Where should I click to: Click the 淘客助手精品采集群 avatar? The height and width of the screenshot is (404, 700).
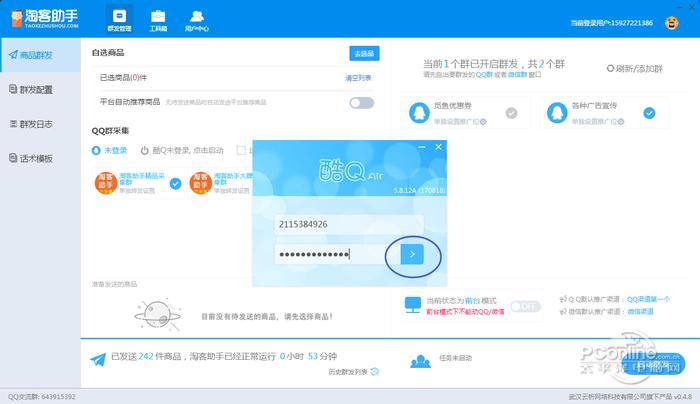pyautogui.click(x=106, y=183)
